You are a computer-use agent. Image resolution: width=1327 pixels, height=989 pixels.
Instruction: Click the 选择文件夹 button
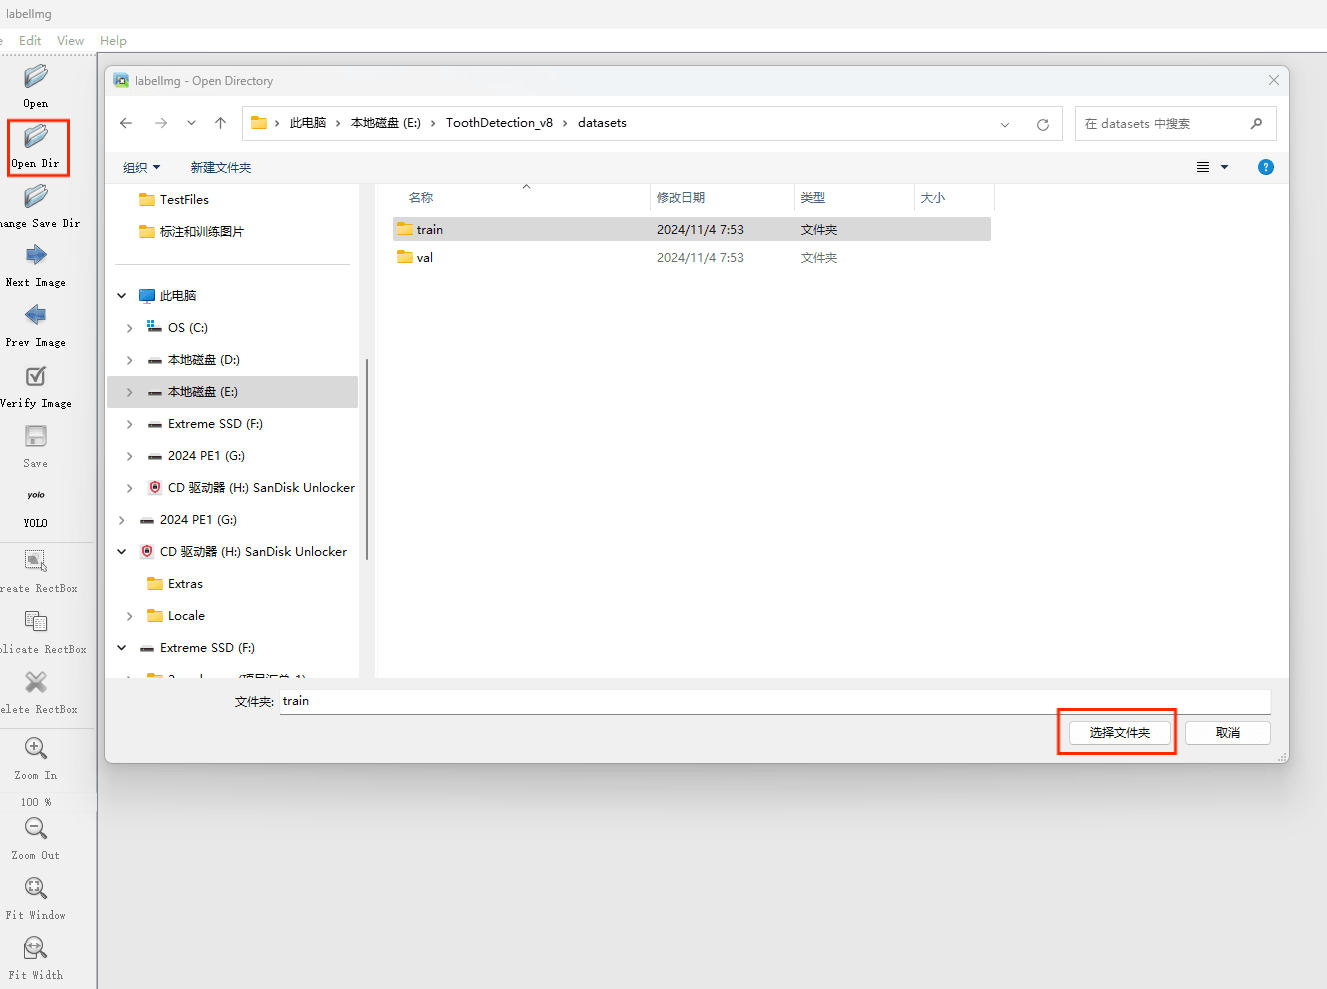coord(1119,733)
